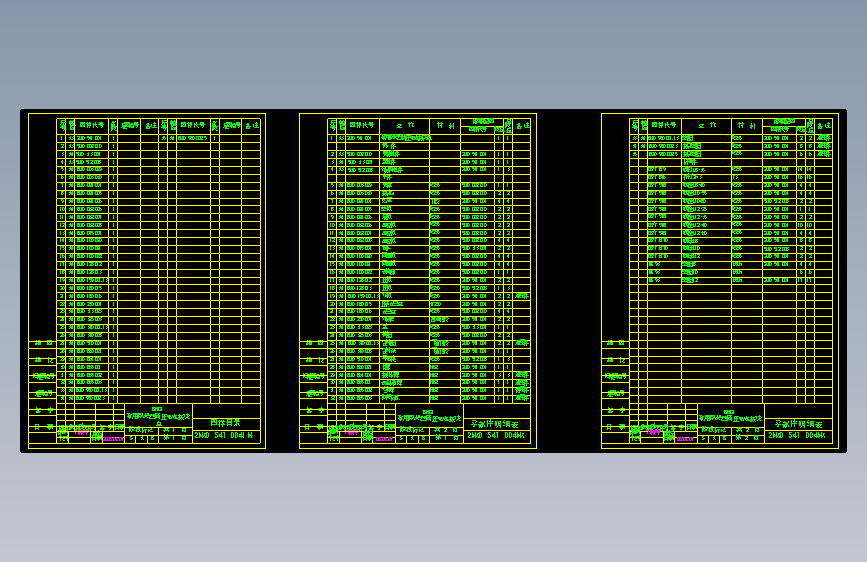Click the drawing number cell of the middle sheet
This screenshot has height=562, width=867.
(x=496, y=436)
